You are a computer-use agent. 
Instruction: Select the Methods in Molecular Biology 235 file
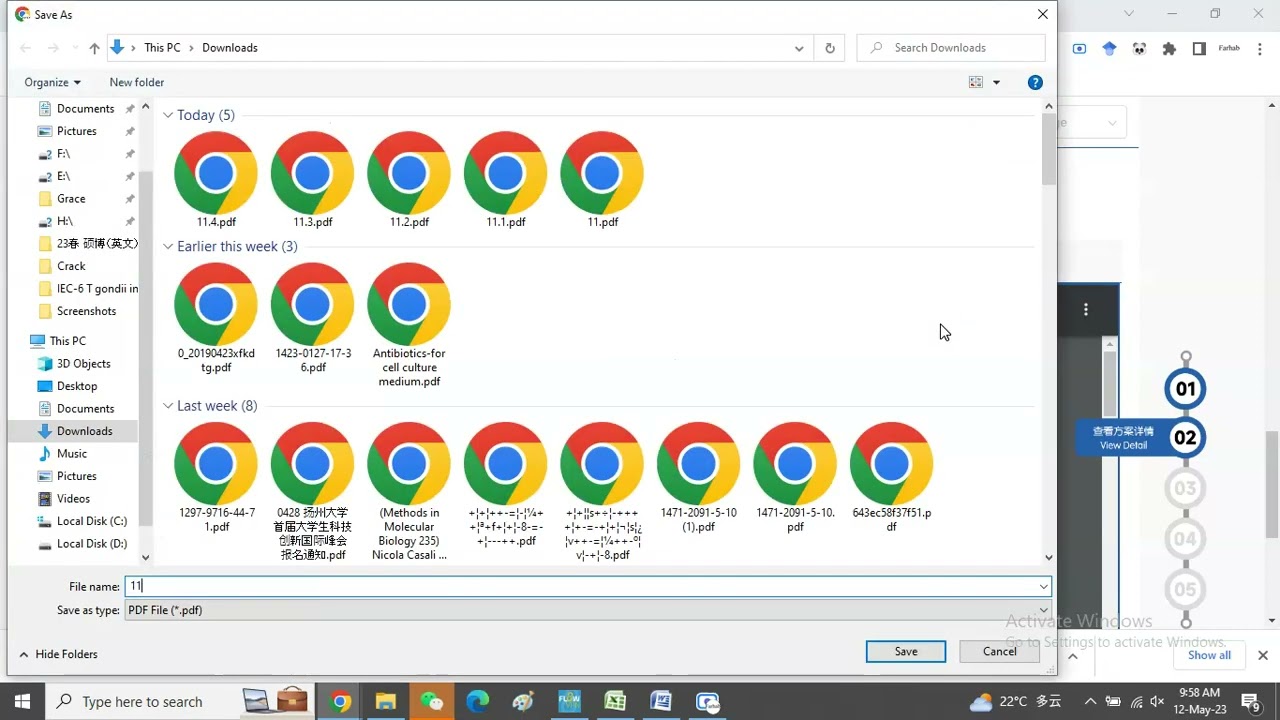point(409,491)
